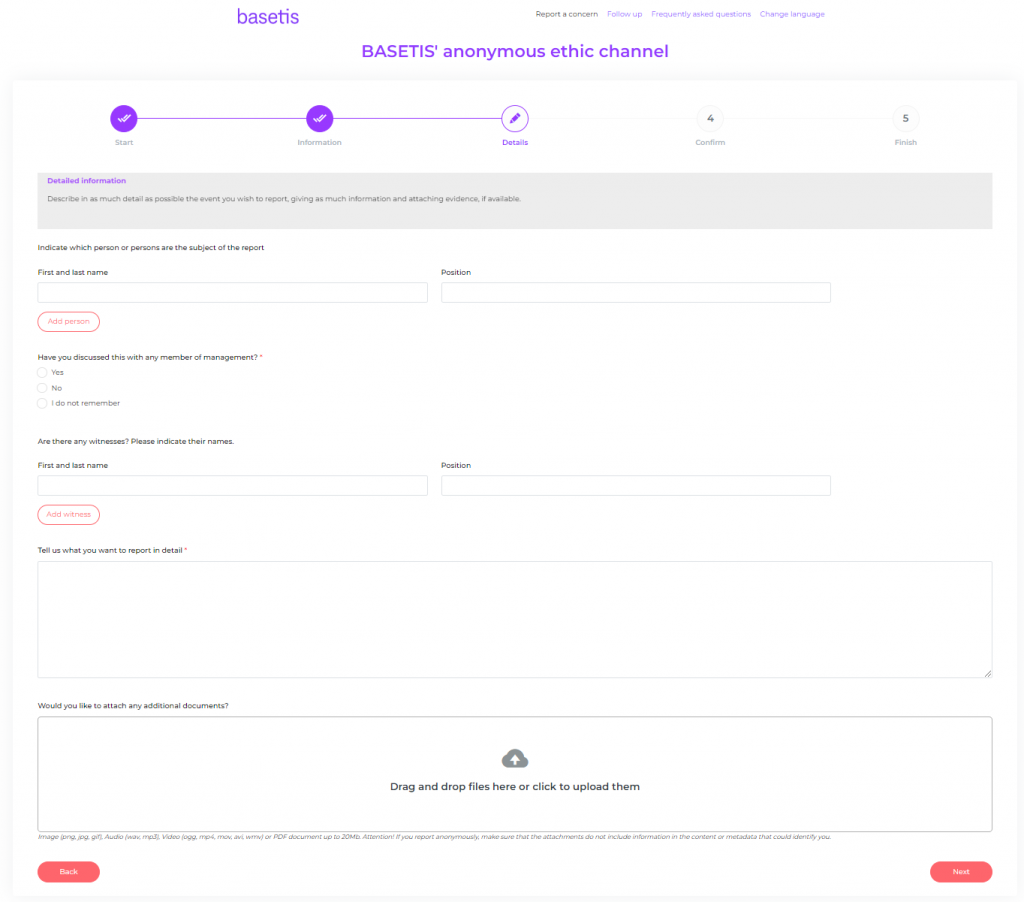Screen dimensions: 1024x902
Task: Select step 5 Finish circle
Action: pyautogui.click(x=905, y=118)
